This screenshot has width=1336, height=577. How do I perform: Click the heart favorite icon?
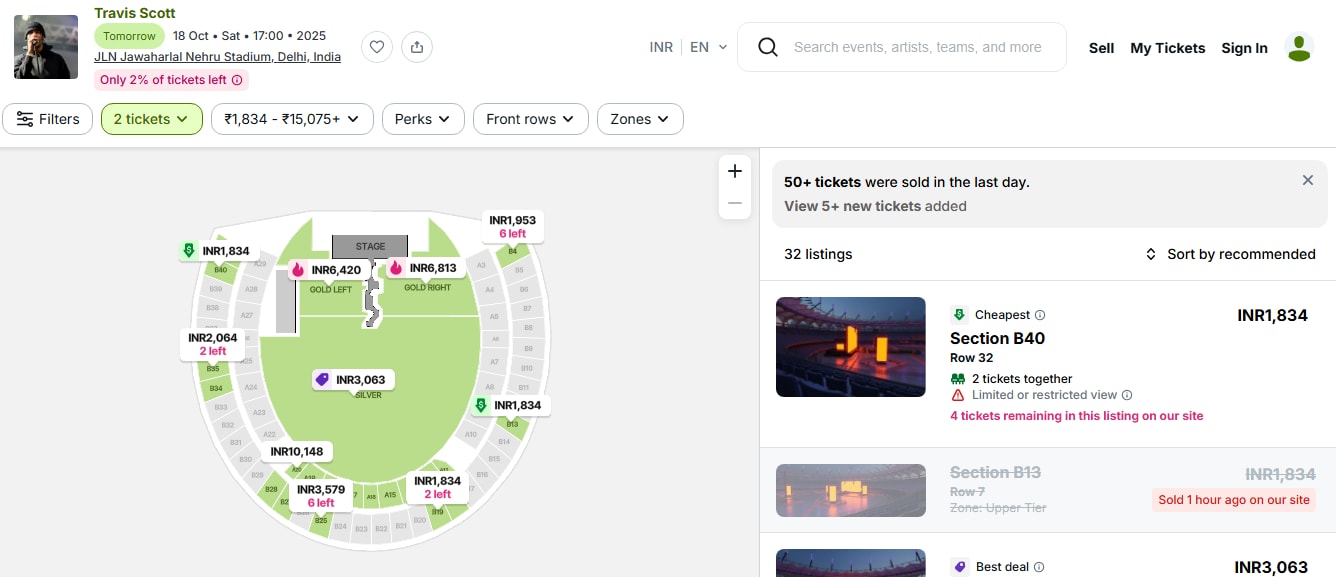pyautogui.click(x=377, y=47)
